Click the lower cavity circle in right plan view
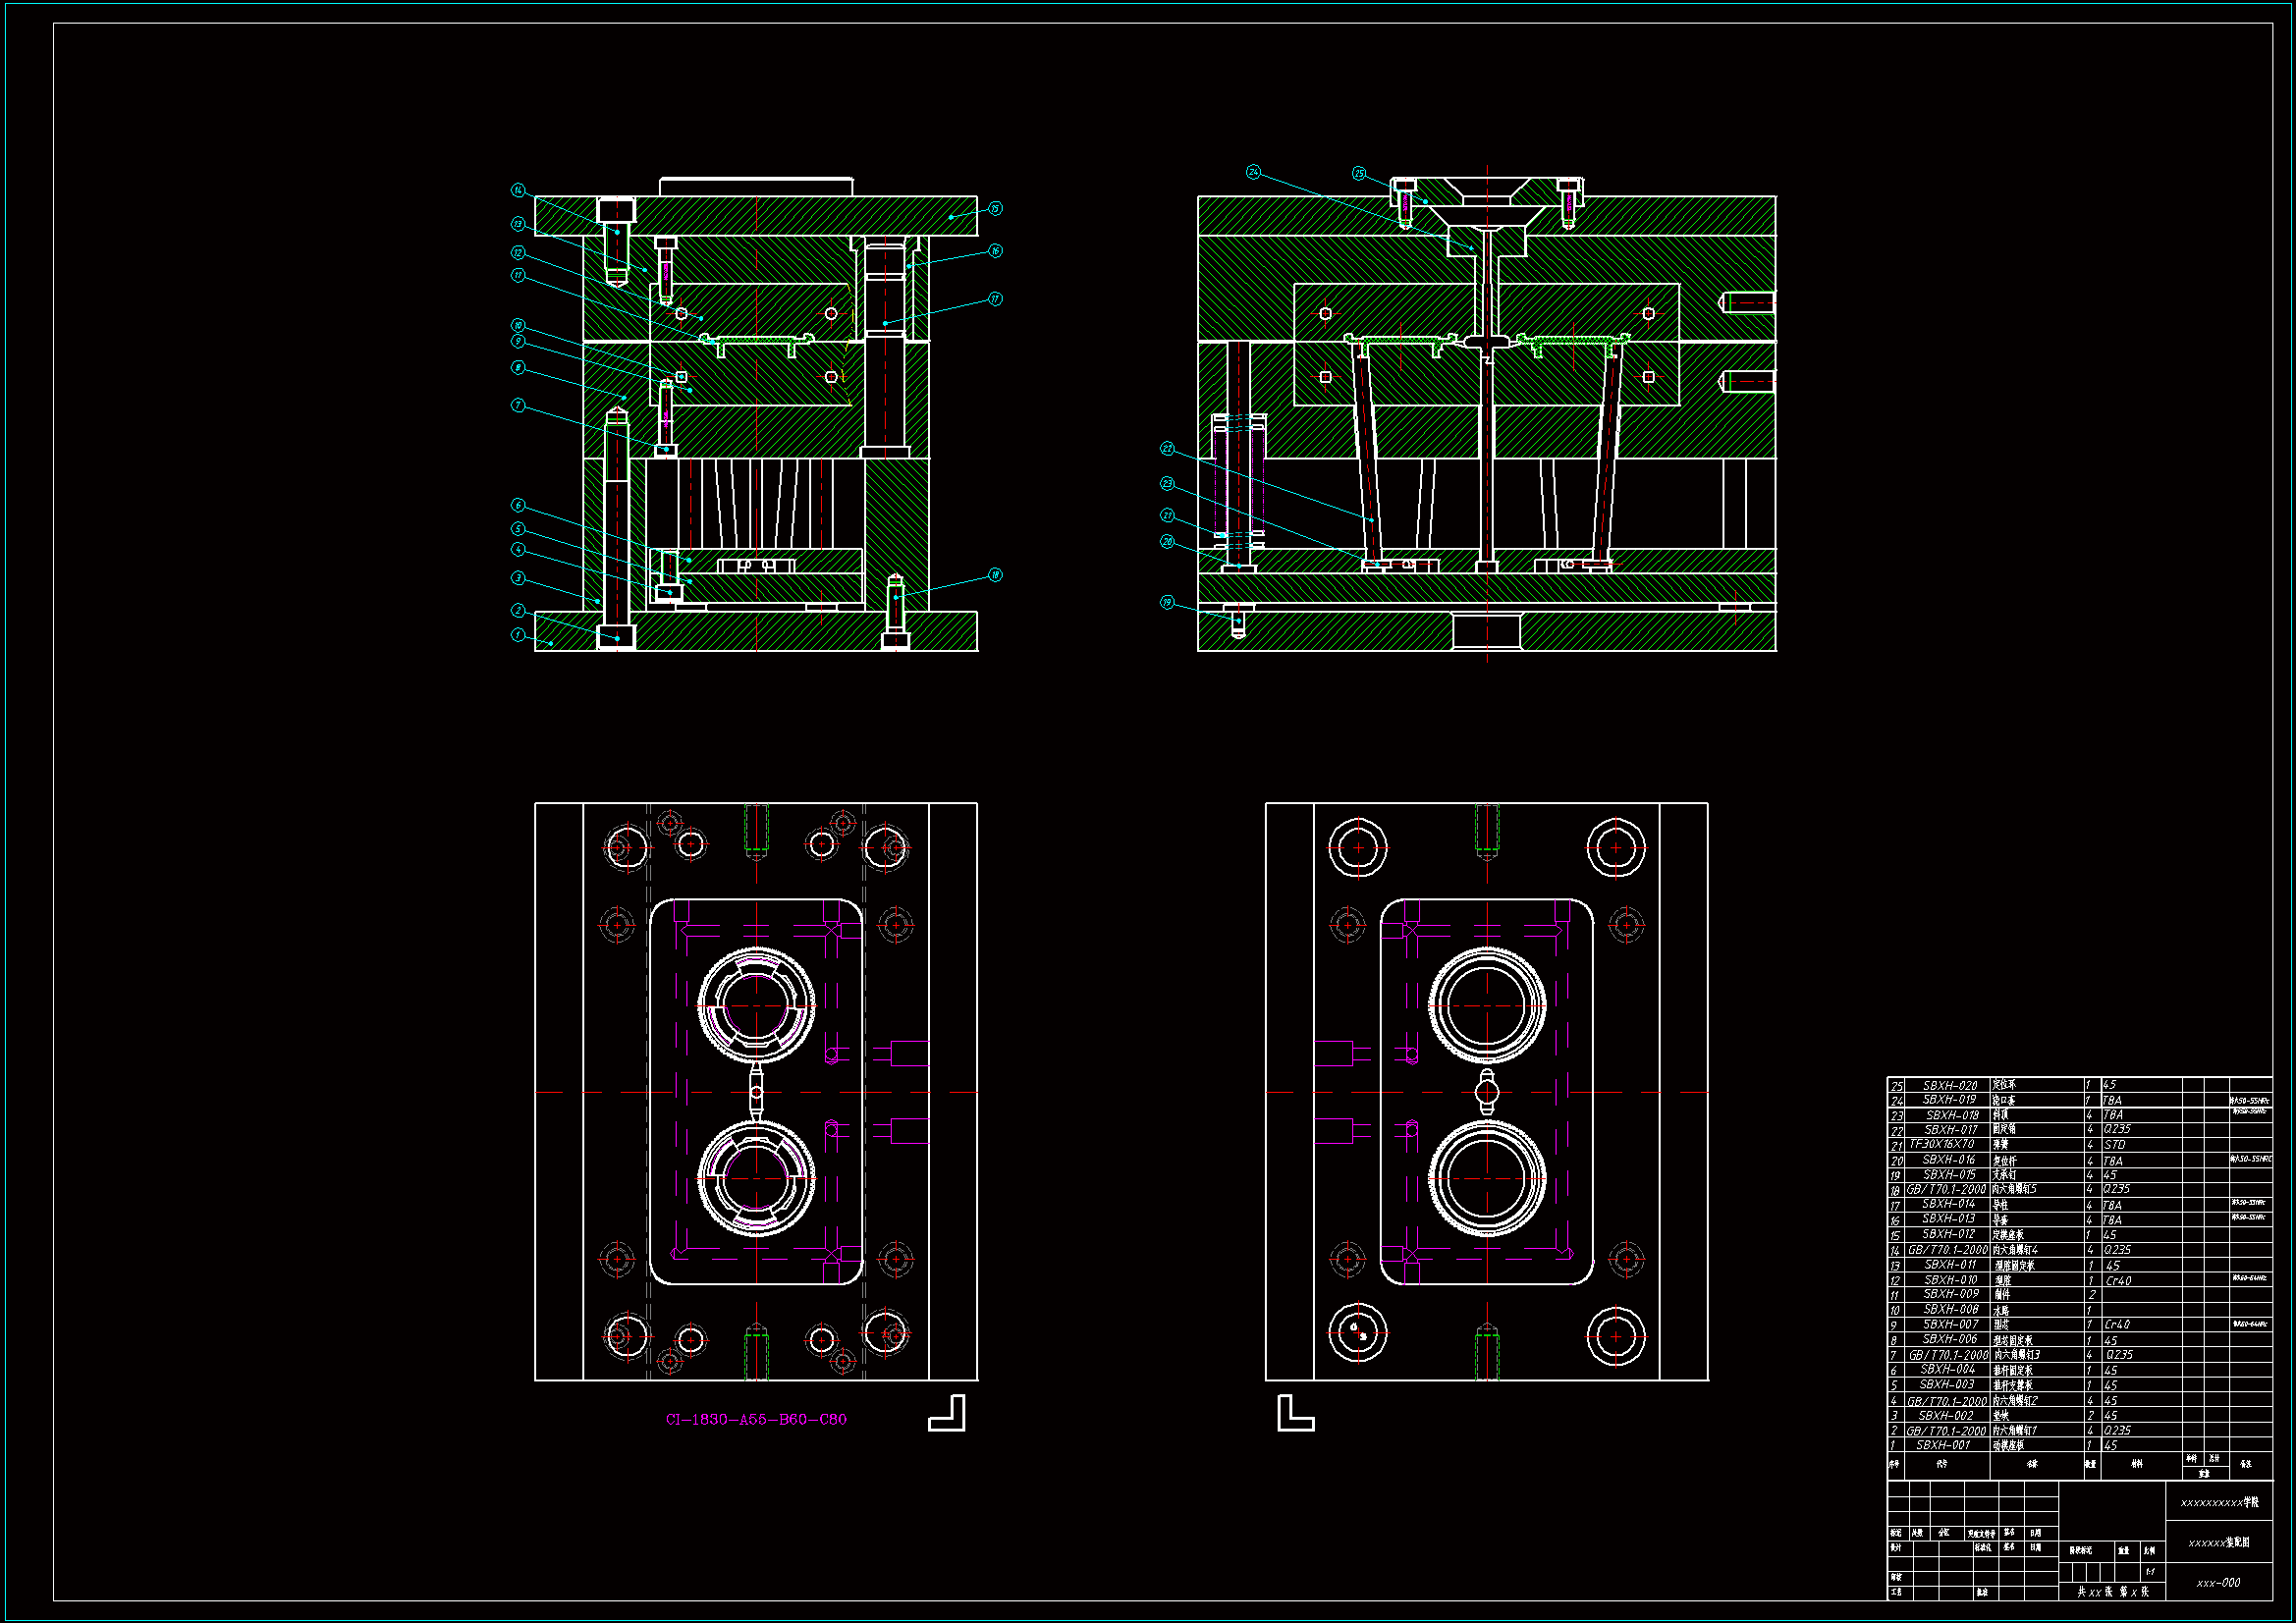Viewport: 2296px width, 1623px height. pos(1487,1178)
